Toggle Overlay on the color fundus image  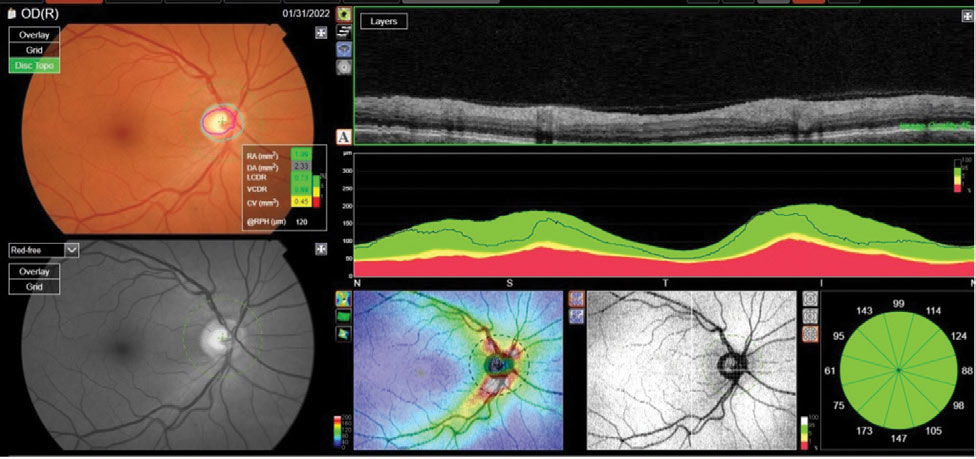pos(34,35)
